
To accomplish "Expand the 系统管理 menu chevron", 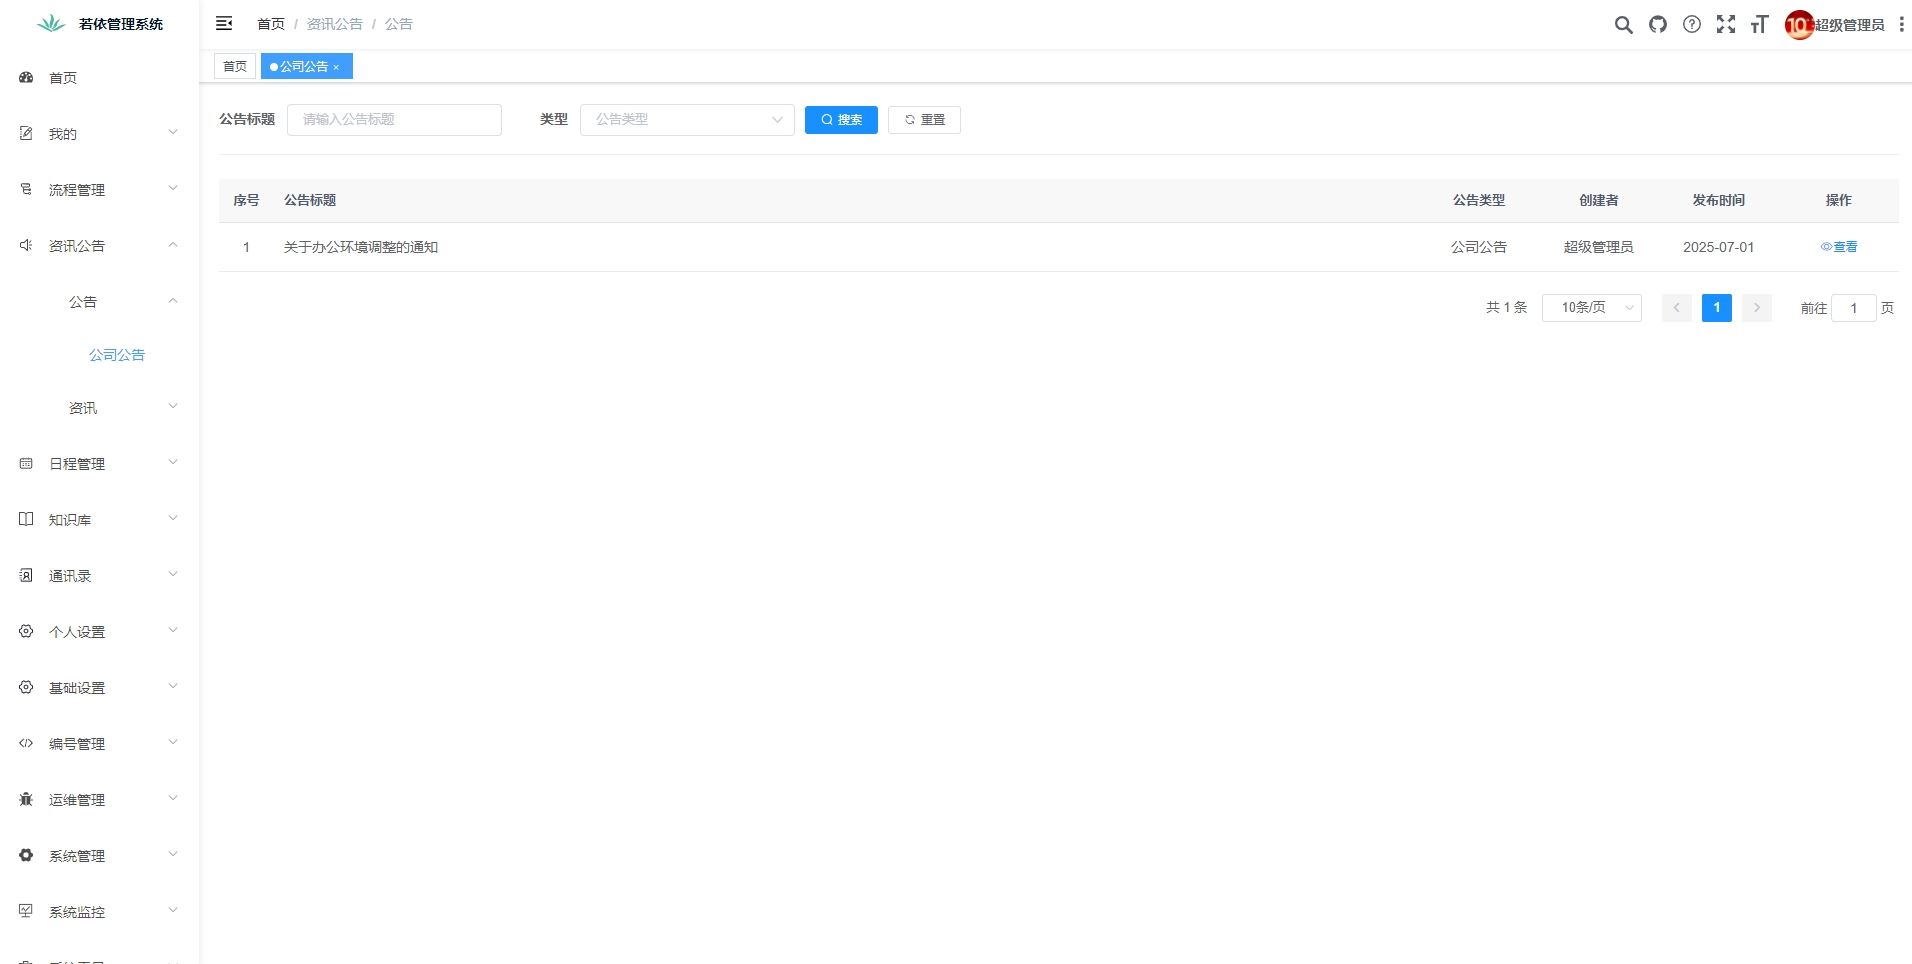I will pyautogui.click(x=173, y=854).
